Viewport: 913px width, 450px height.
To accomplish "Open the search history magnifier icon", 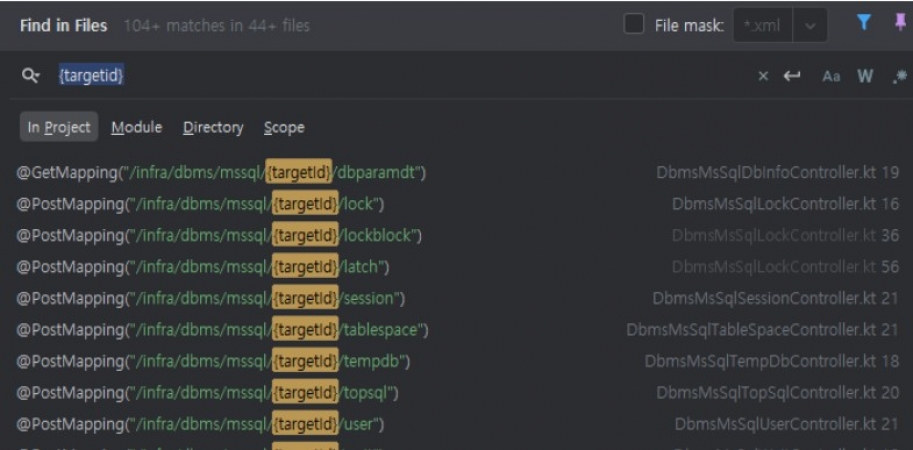I will coord(31,76).
